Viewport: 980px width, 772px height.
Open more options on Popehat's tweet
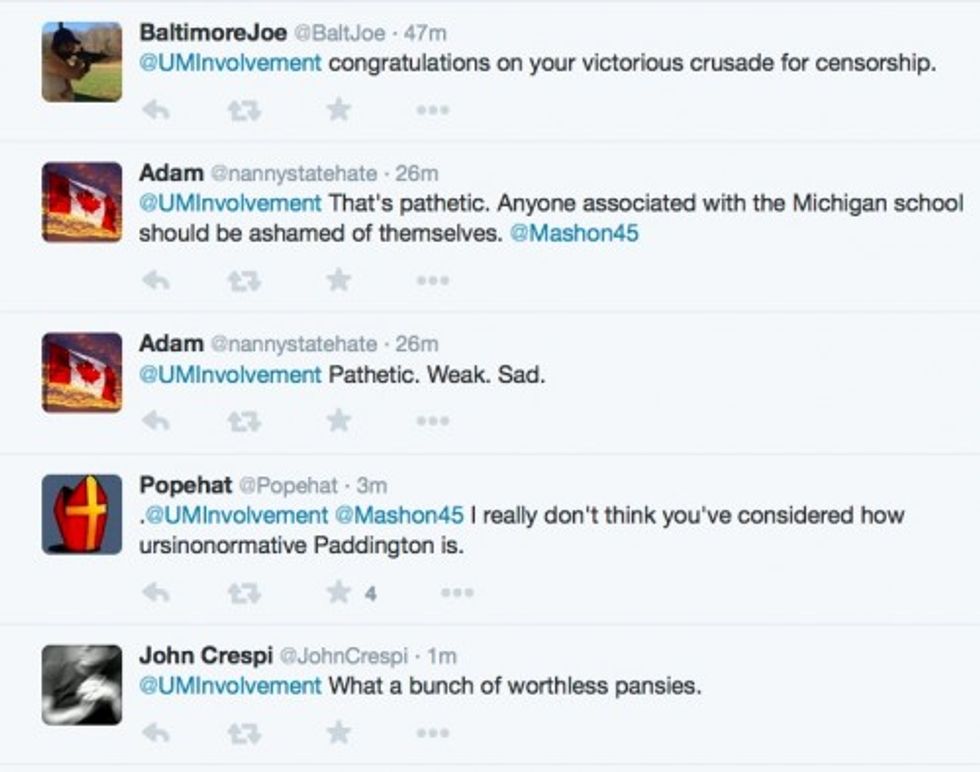pyautogui.click(x=457, y=593)
